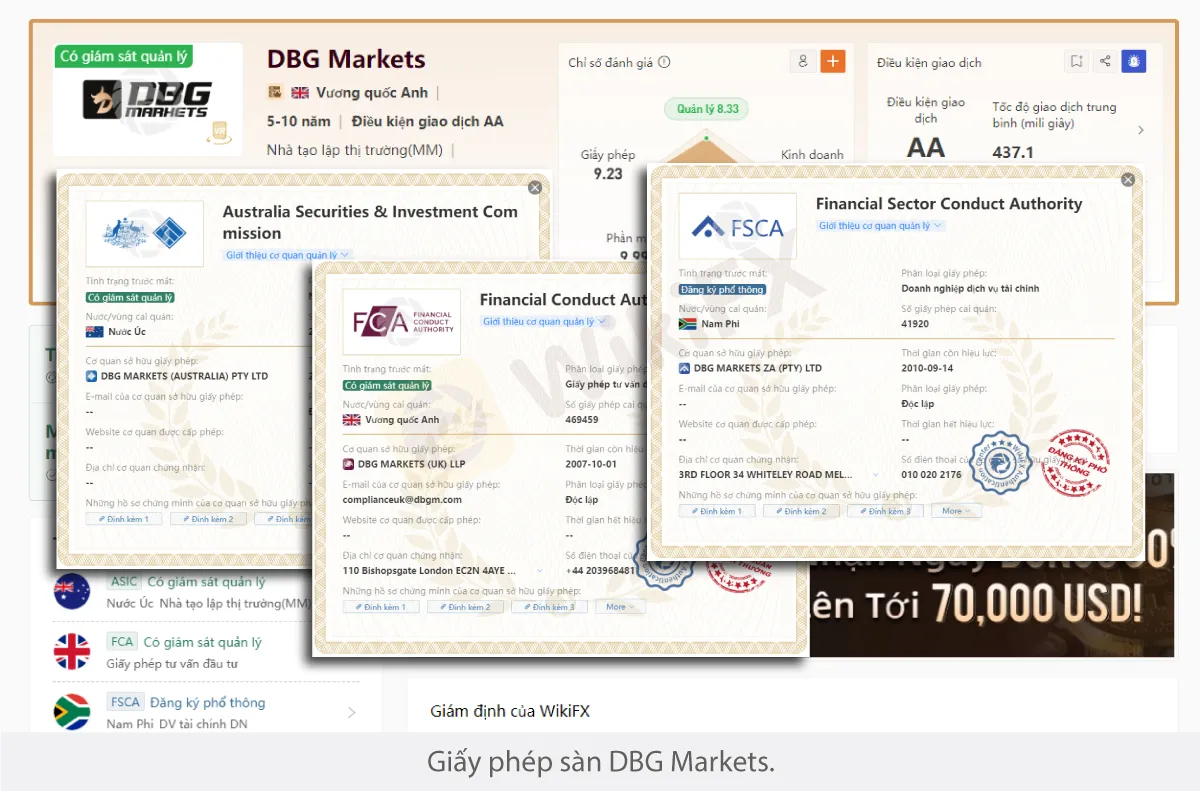
Task: Click the UK flag in FCA card
Action: (x=352, y=420)
